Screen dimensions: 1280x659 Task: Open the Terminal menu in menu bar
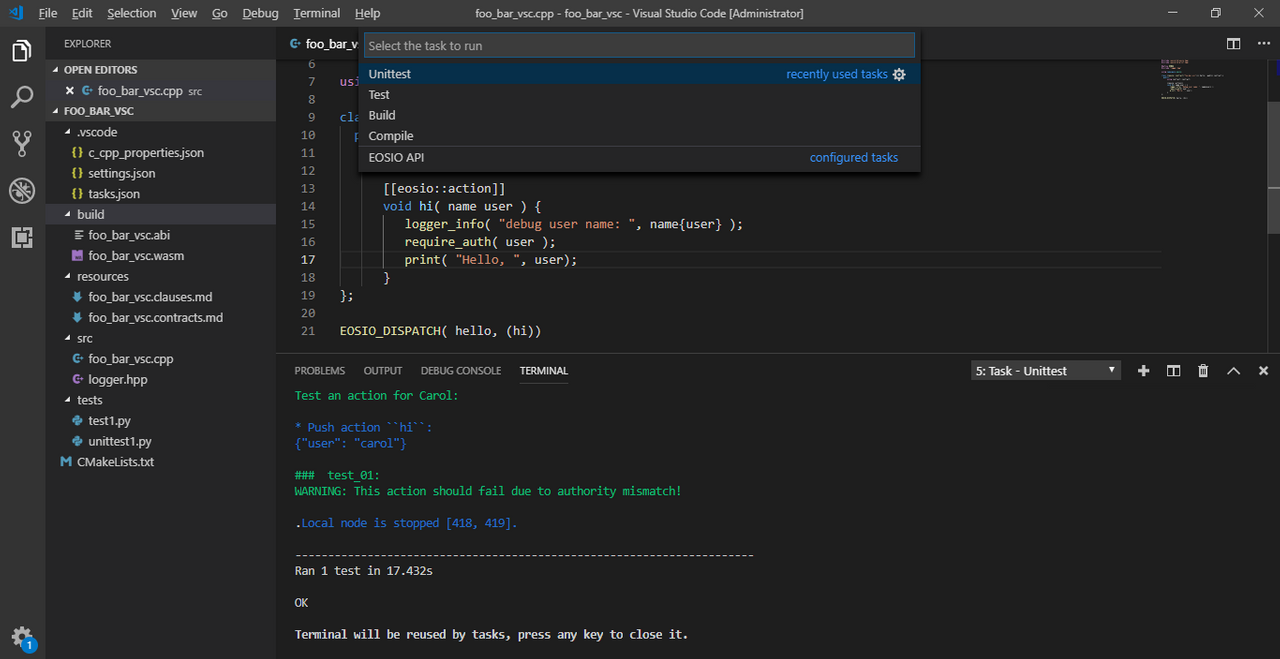point(316,13)
